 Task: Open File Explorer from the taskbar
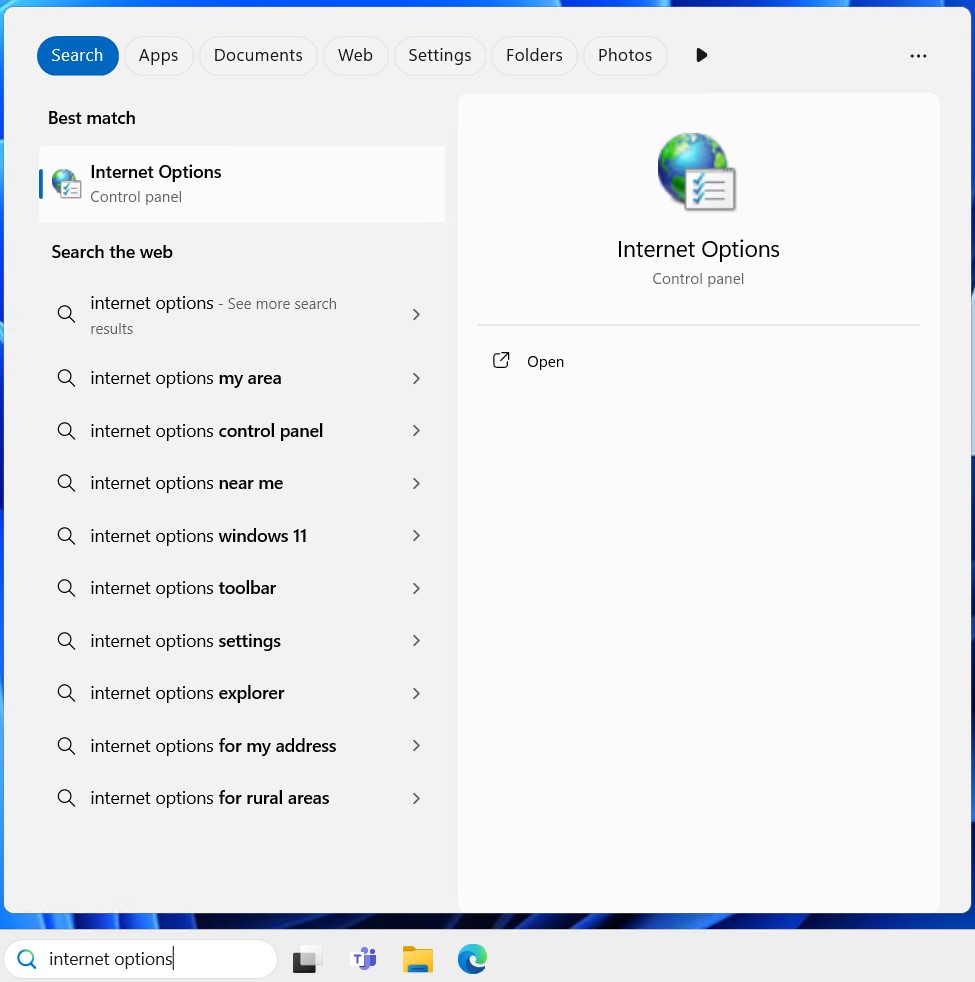tap(418, 959)
